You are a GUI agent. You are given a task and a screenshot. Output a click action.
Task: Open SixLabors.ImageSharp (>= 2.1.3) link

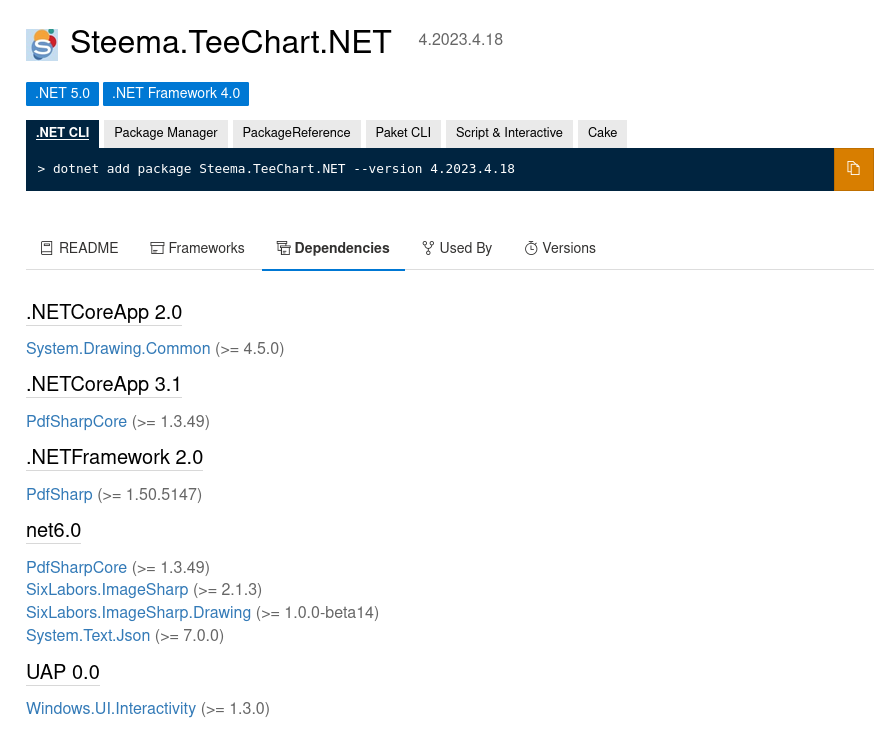click(x=107, y=590)
